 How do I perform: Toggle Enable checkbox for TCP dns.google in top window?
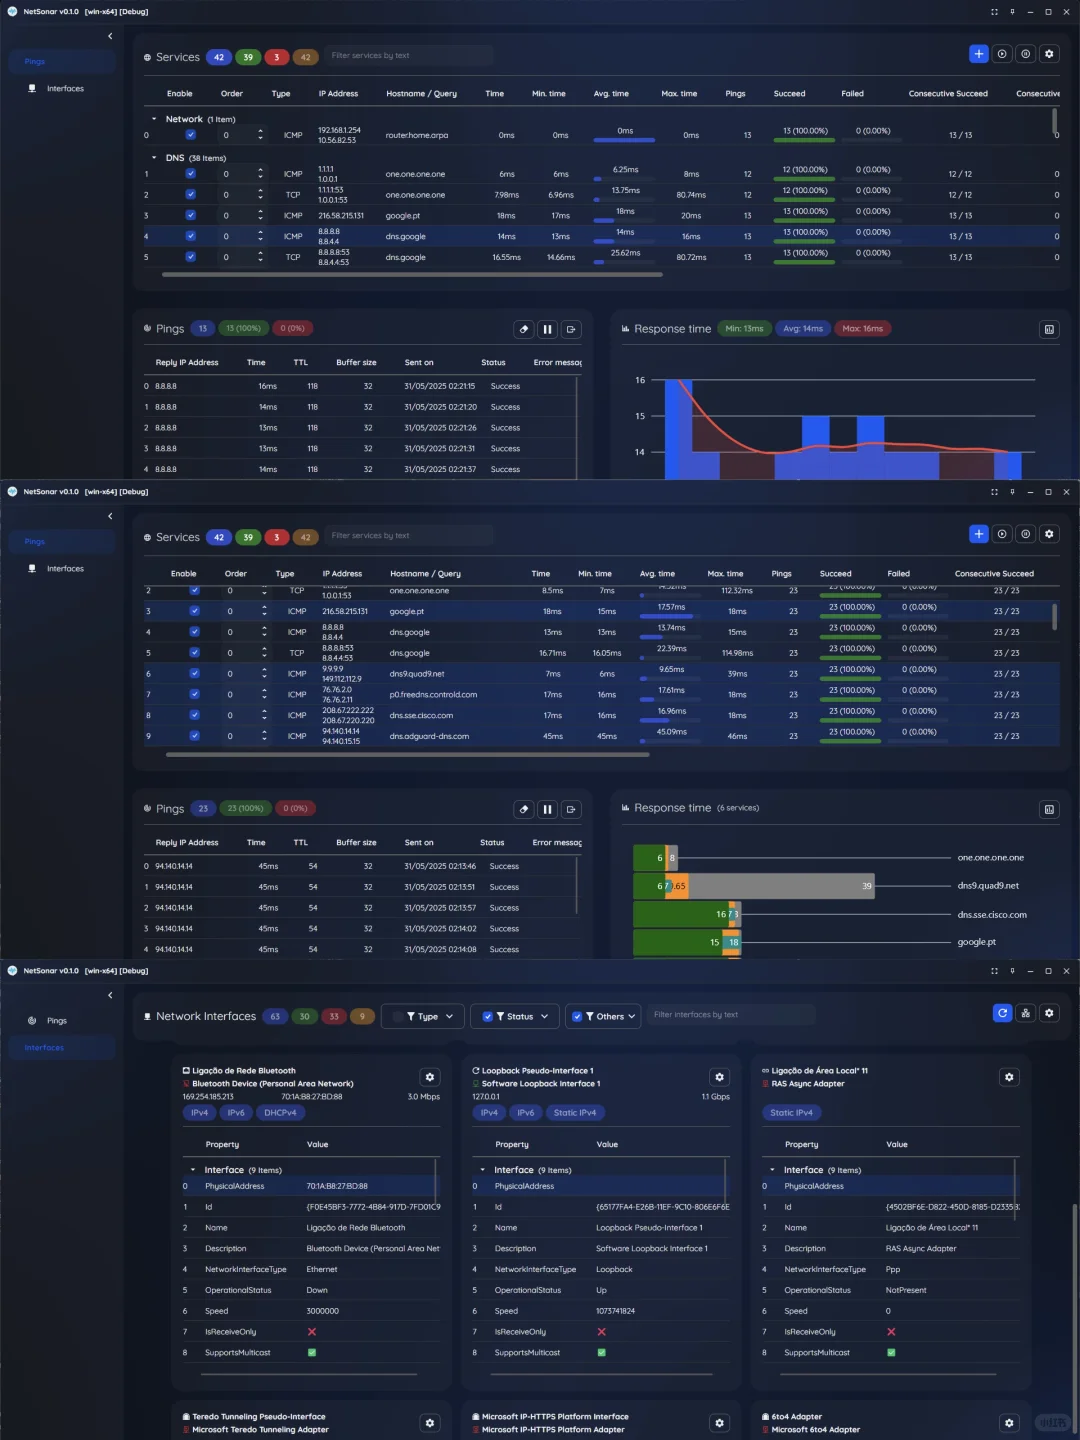click(190, 257)
